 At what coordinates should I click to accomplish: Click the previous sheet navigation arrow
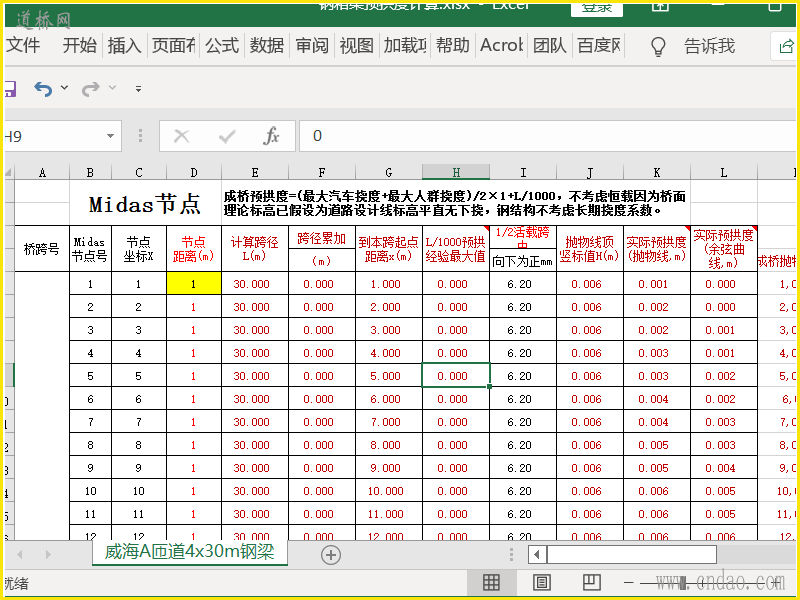[20, 554]
